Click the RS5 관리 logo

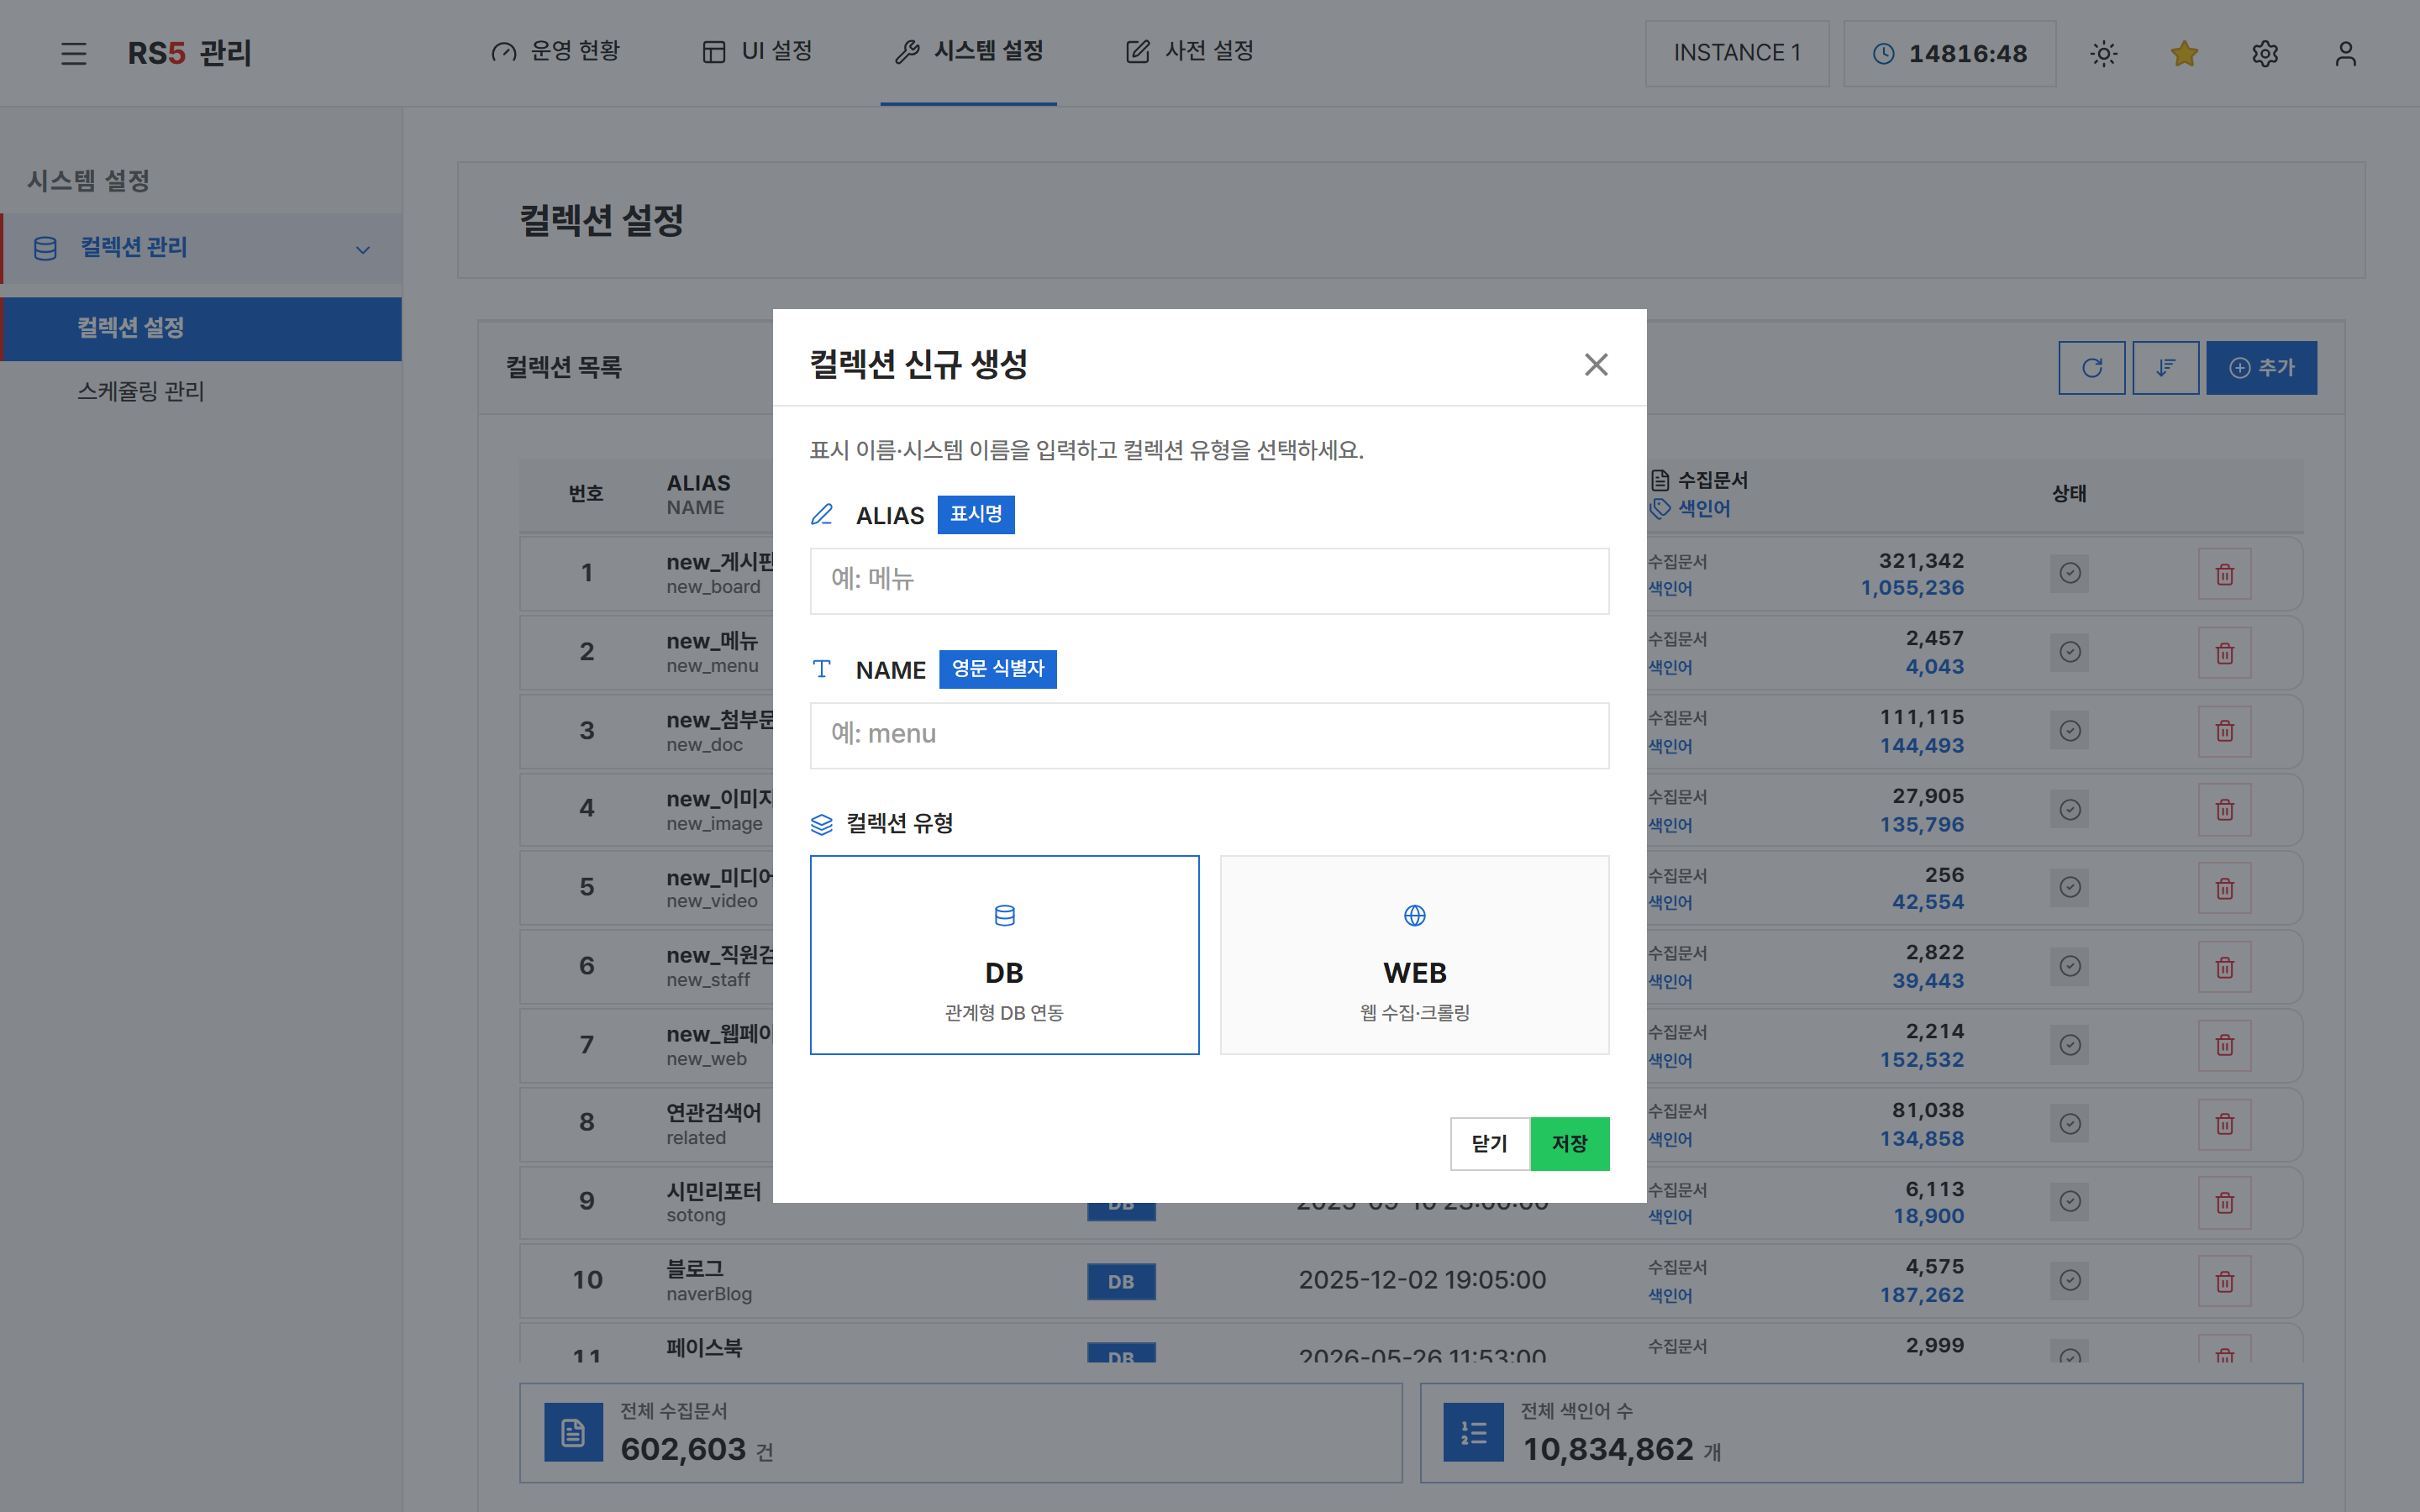pos(189,53)
